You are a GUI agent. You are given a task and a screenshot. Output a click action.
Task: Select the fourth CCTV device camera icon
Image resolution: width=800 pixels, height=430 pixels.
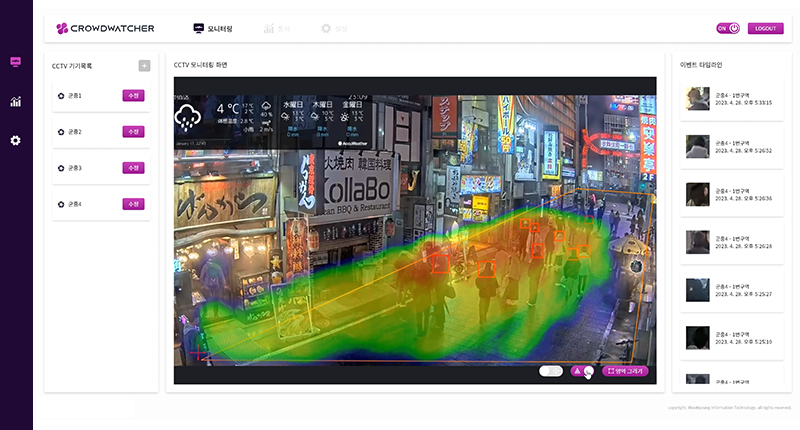[x=61, y=205]
